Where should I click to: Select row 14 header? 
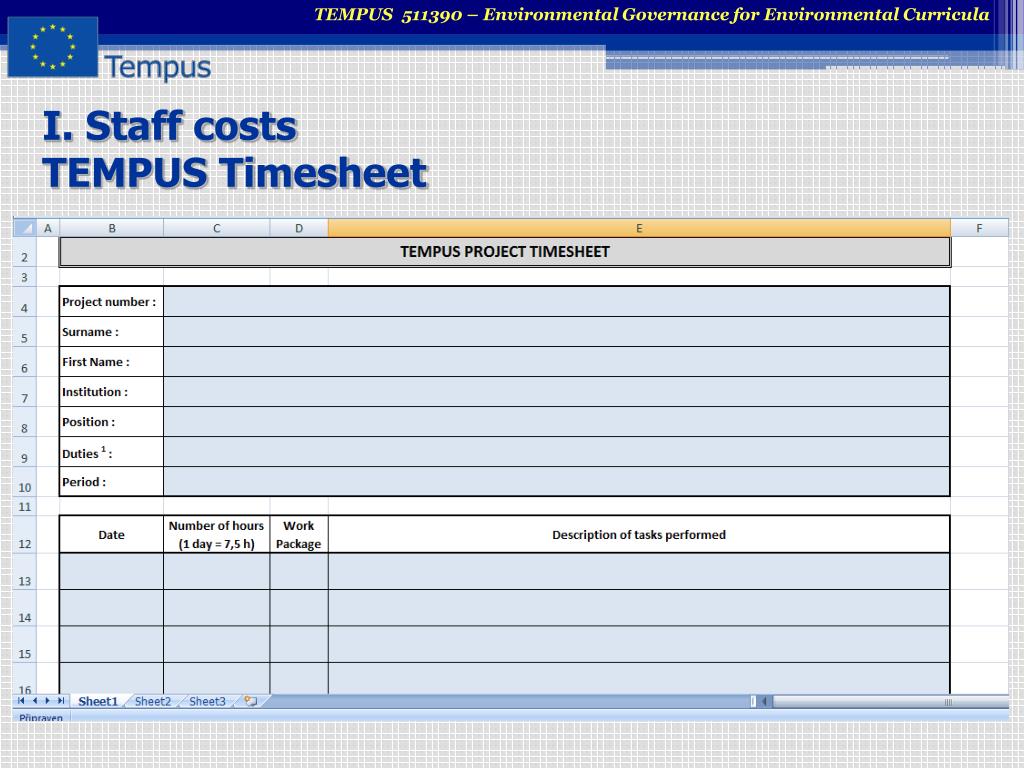pos(25,608)
